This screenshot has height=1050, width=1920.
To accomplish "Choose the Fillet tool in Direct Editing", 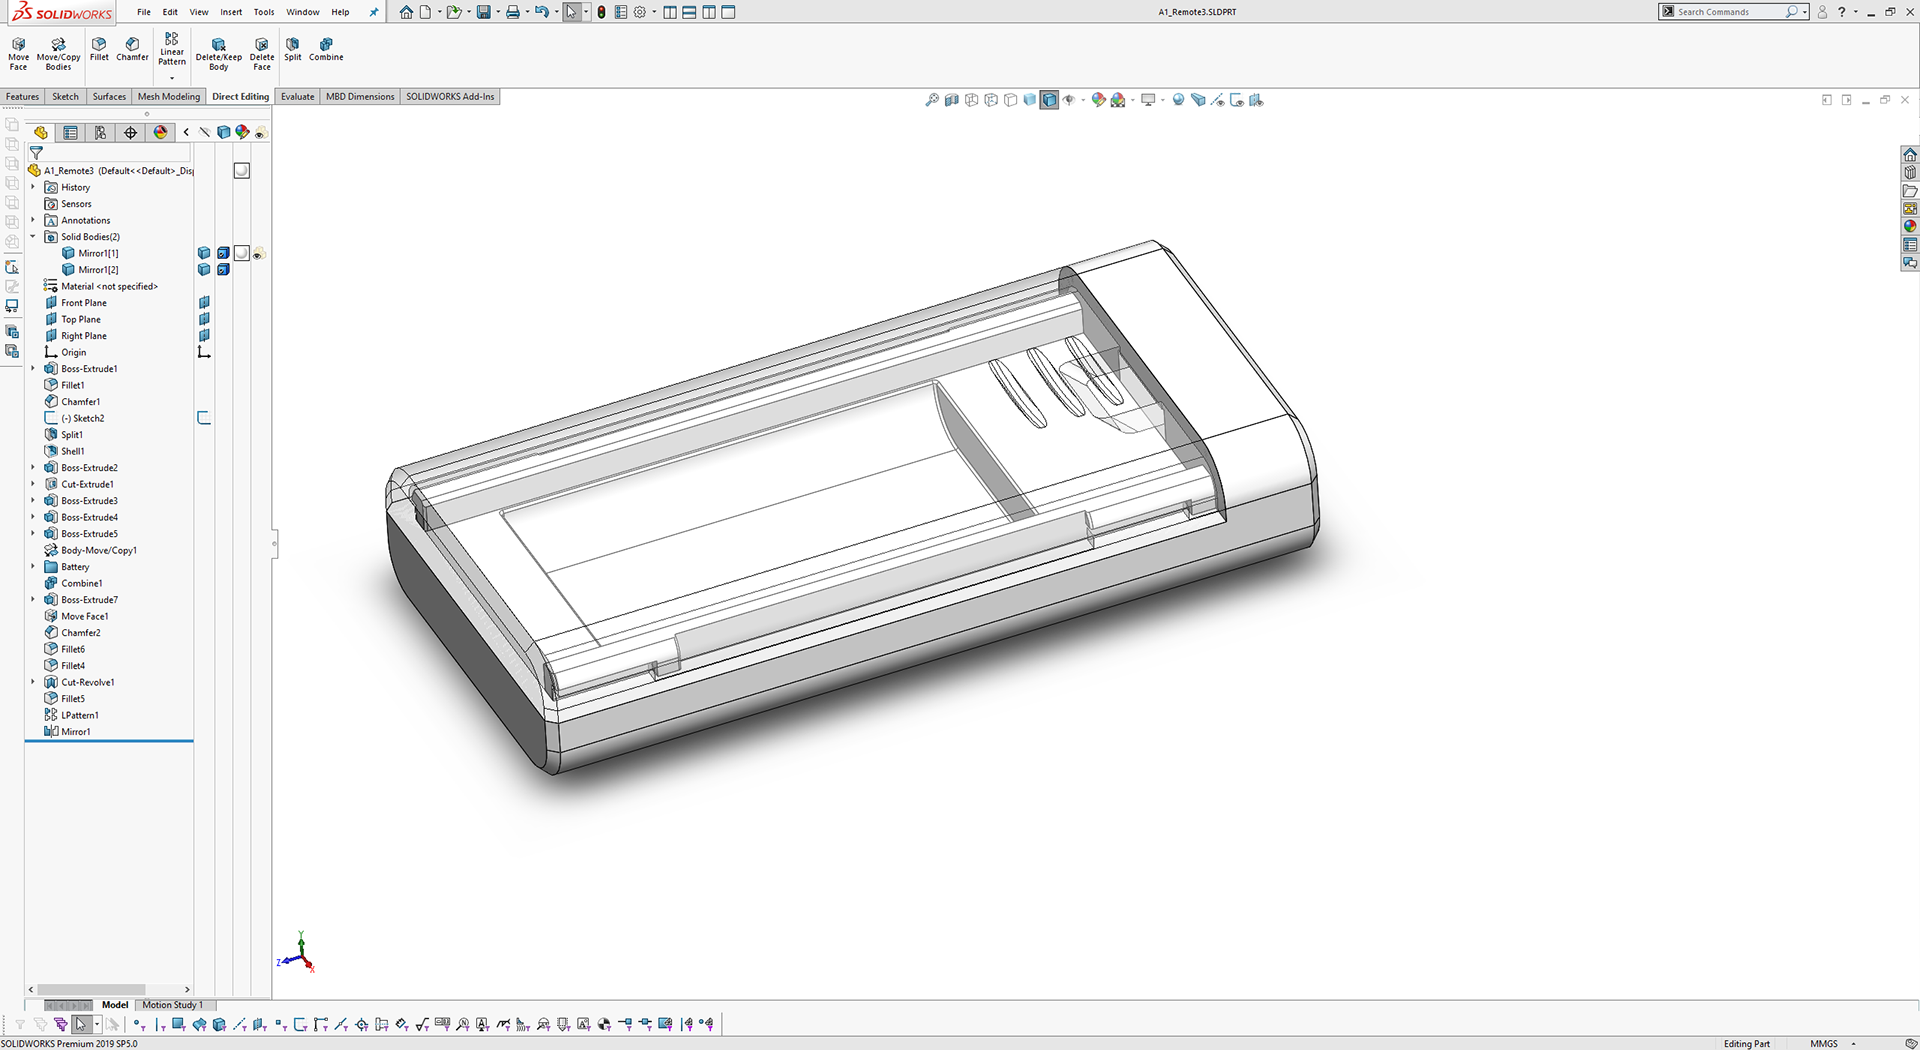I will pos(99,49).
